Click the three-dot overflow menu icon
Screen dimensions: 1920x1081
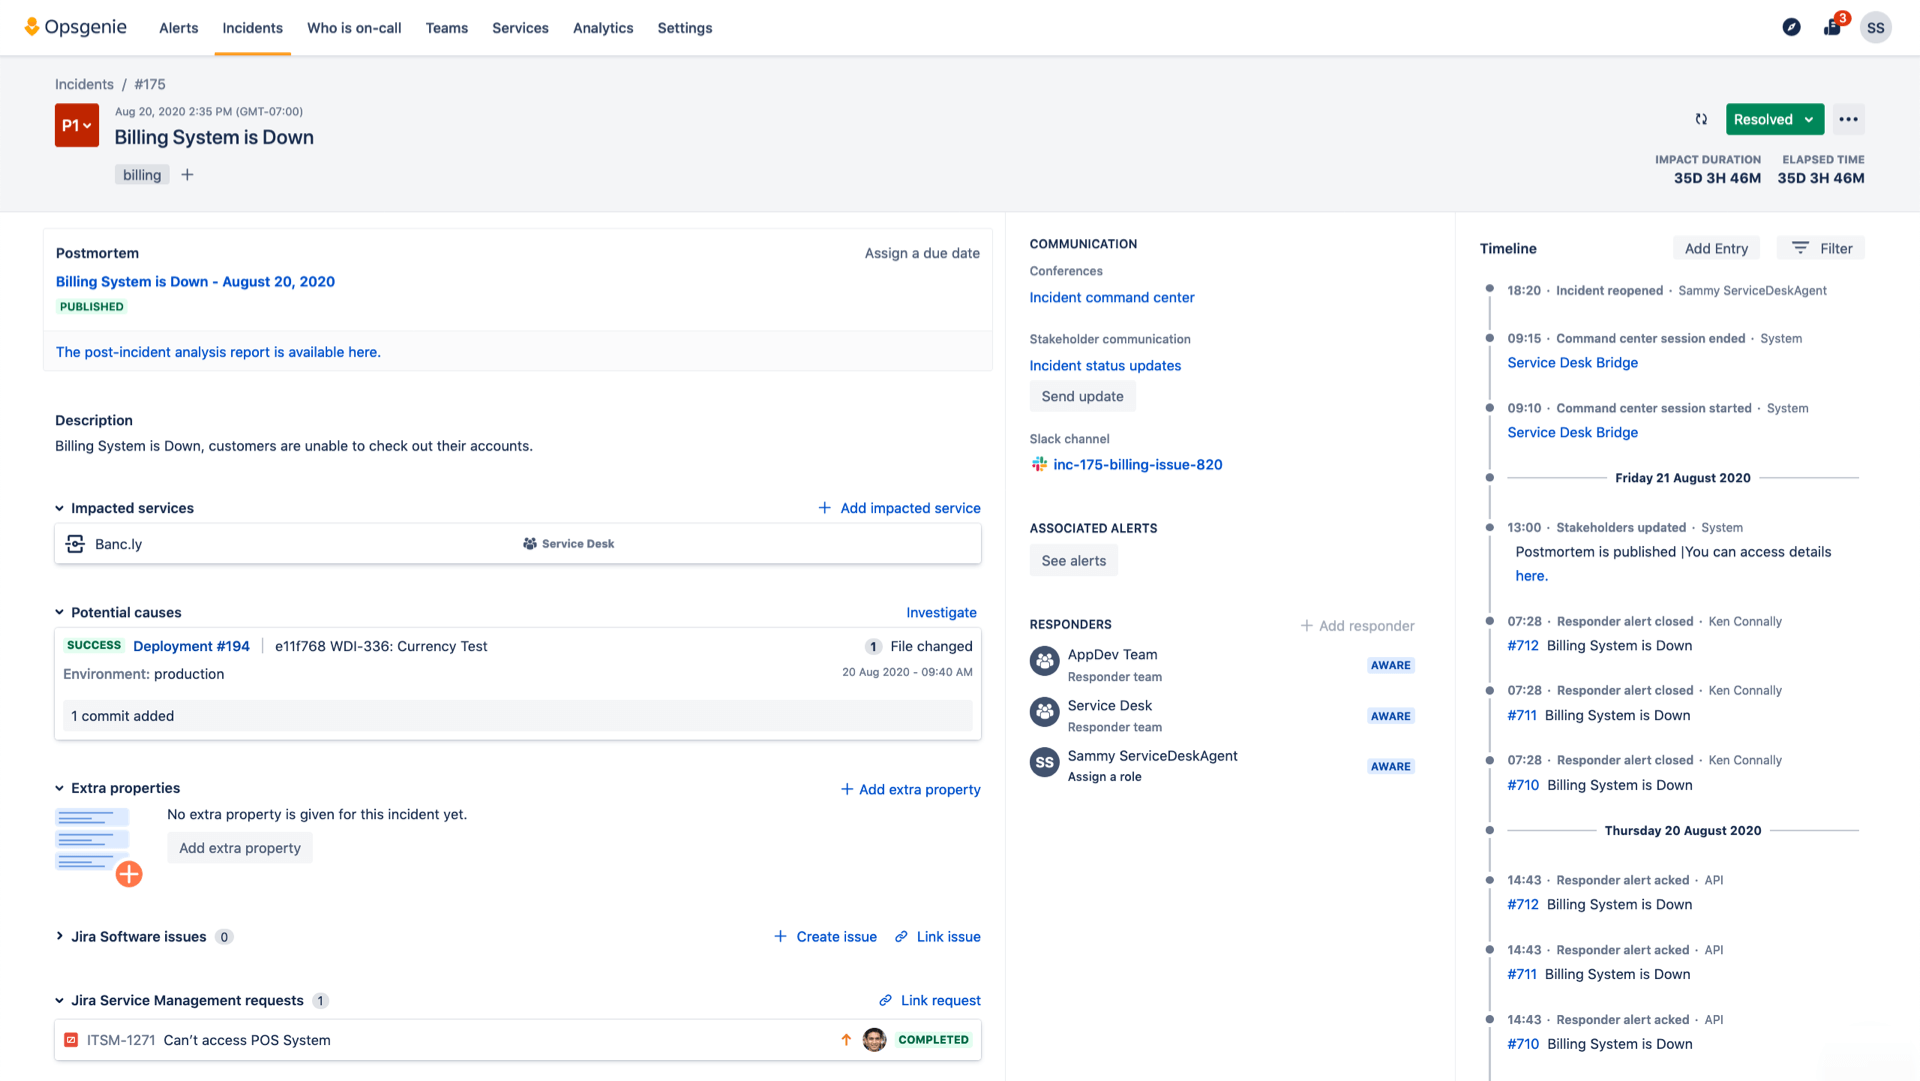click(1849, 119)
